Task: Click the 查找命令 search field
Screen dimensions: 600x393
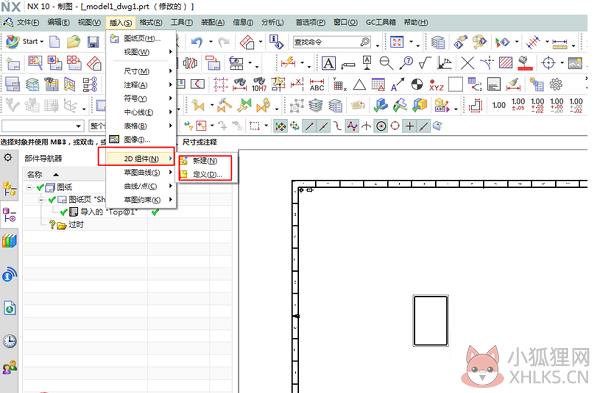Action: point(331,42)
